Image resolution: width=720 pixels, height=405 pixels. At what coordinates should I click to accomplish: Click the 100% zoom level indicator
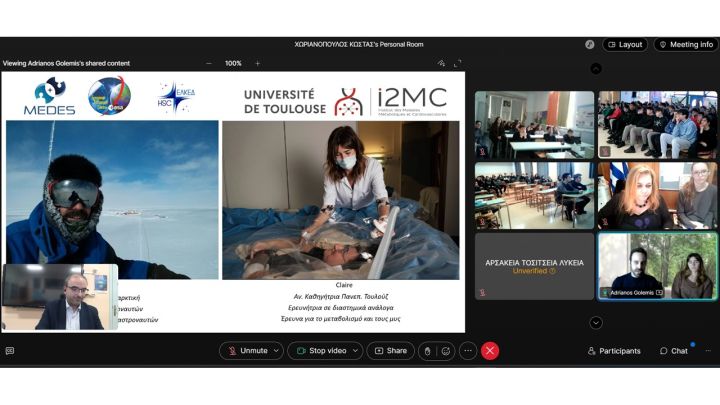[x=233, y=63]
